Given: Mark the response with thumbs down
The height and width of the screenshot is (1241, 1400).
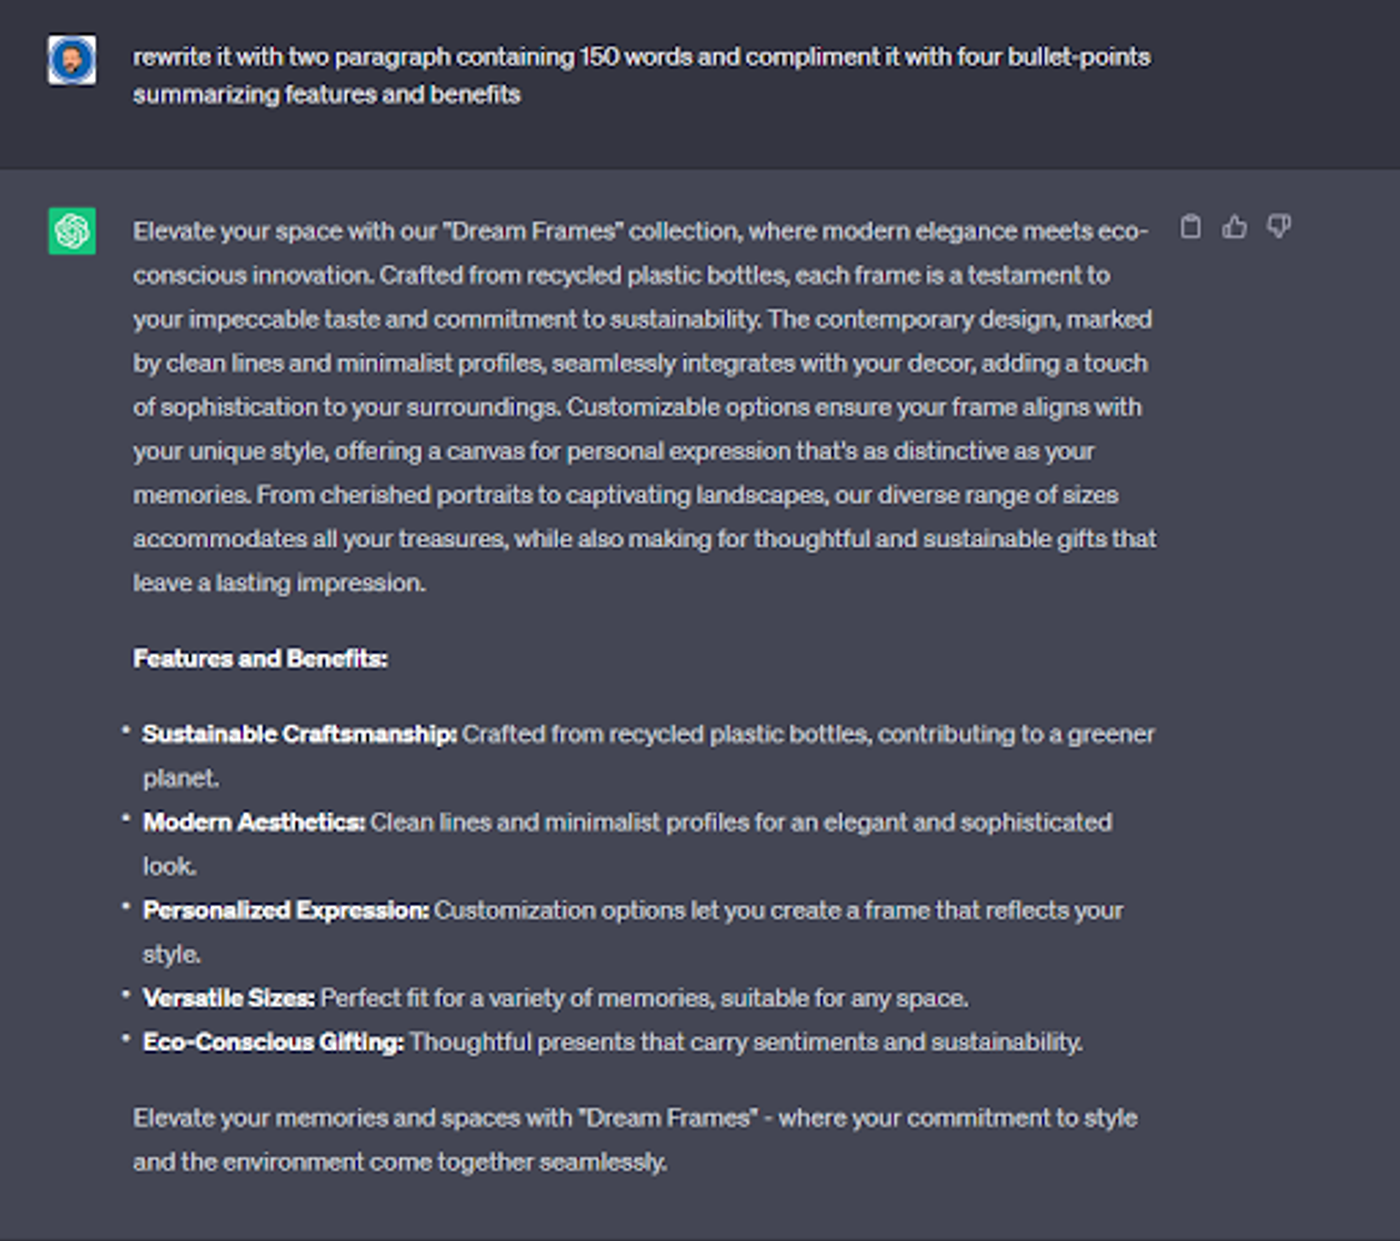Looking at the screenshot, I should [x=1279, y=227].
